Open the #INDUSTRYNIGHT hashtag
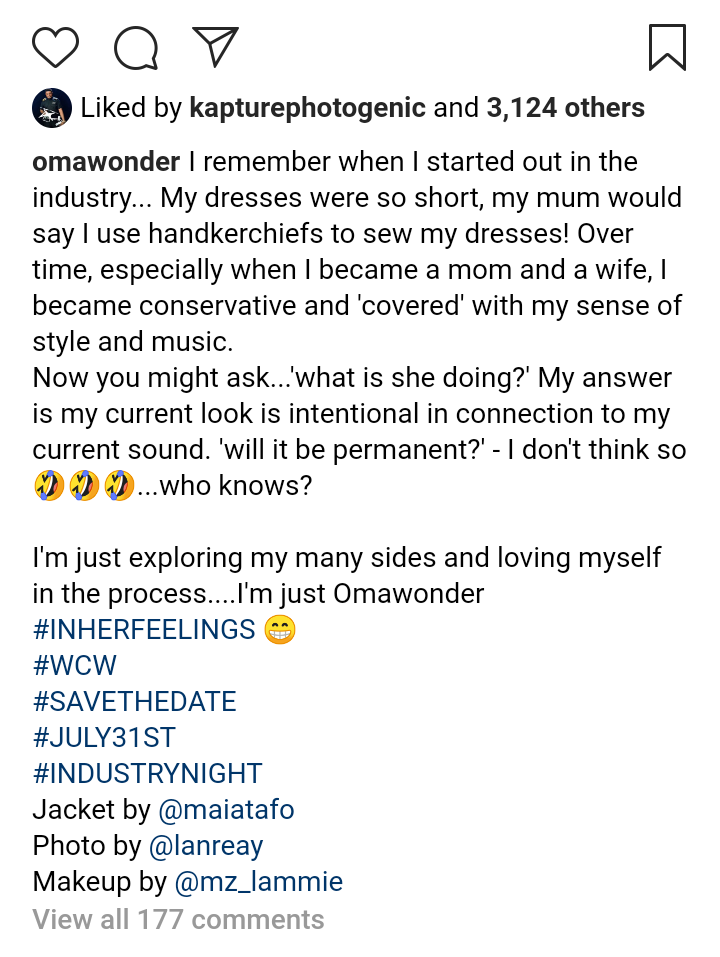The image size is (720, 957). tap(148, 773)
